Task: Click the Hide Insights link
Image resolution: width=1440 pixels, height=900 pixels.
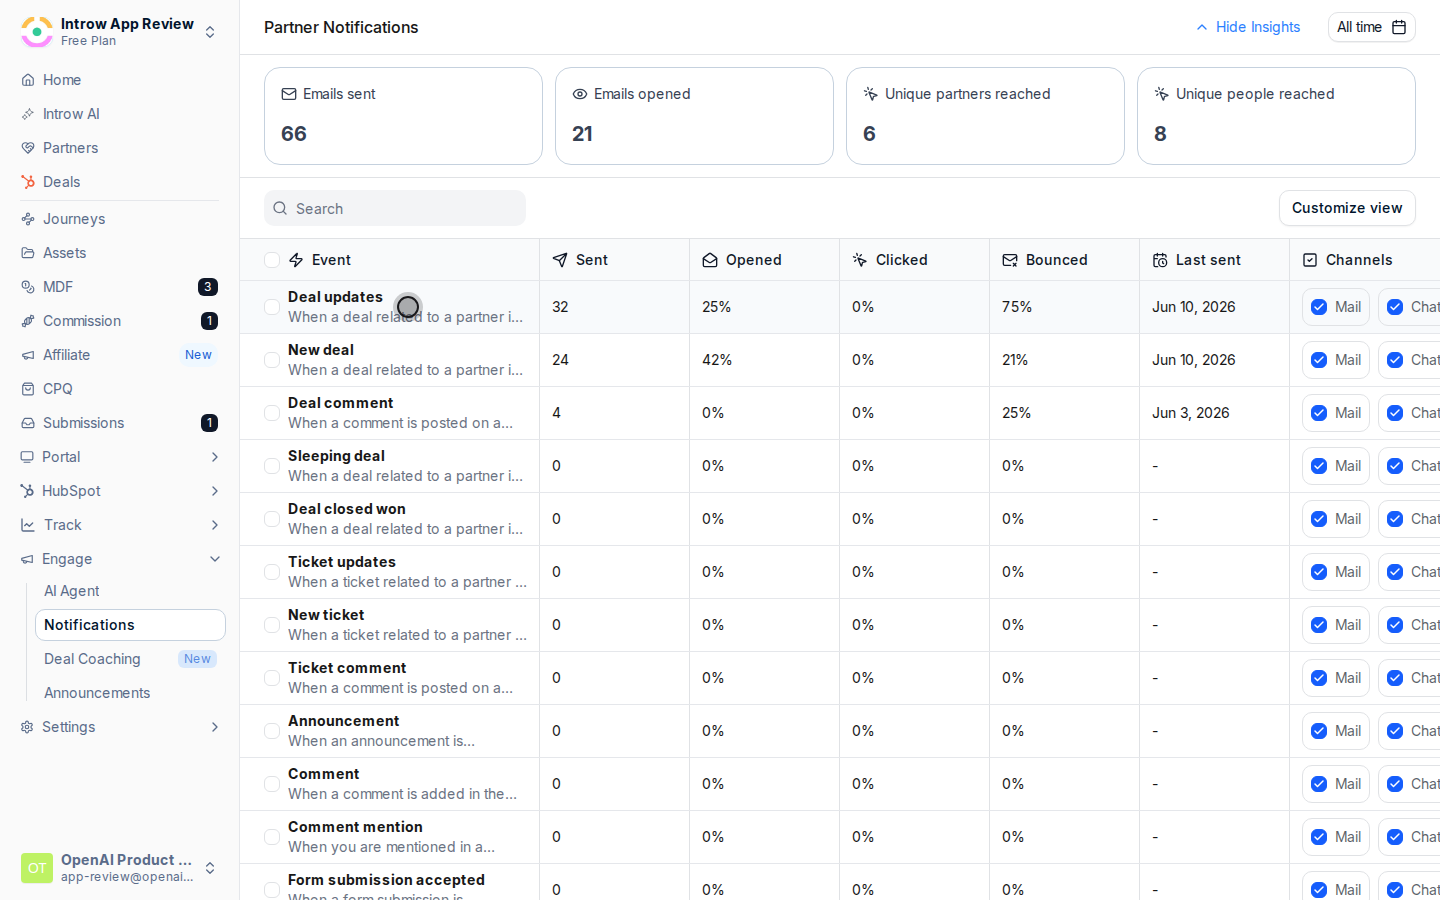Action: [1258, 27]
